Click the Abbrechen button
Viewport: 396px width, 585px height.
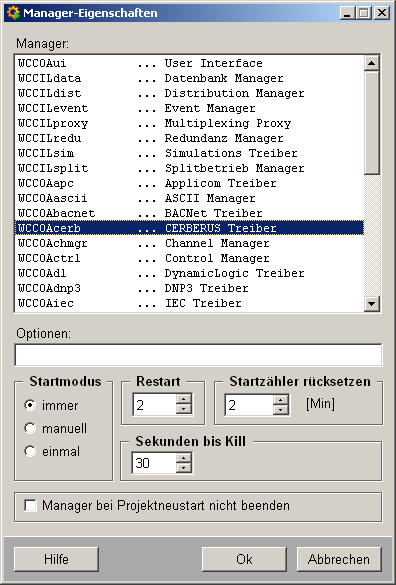pos(339,559)
